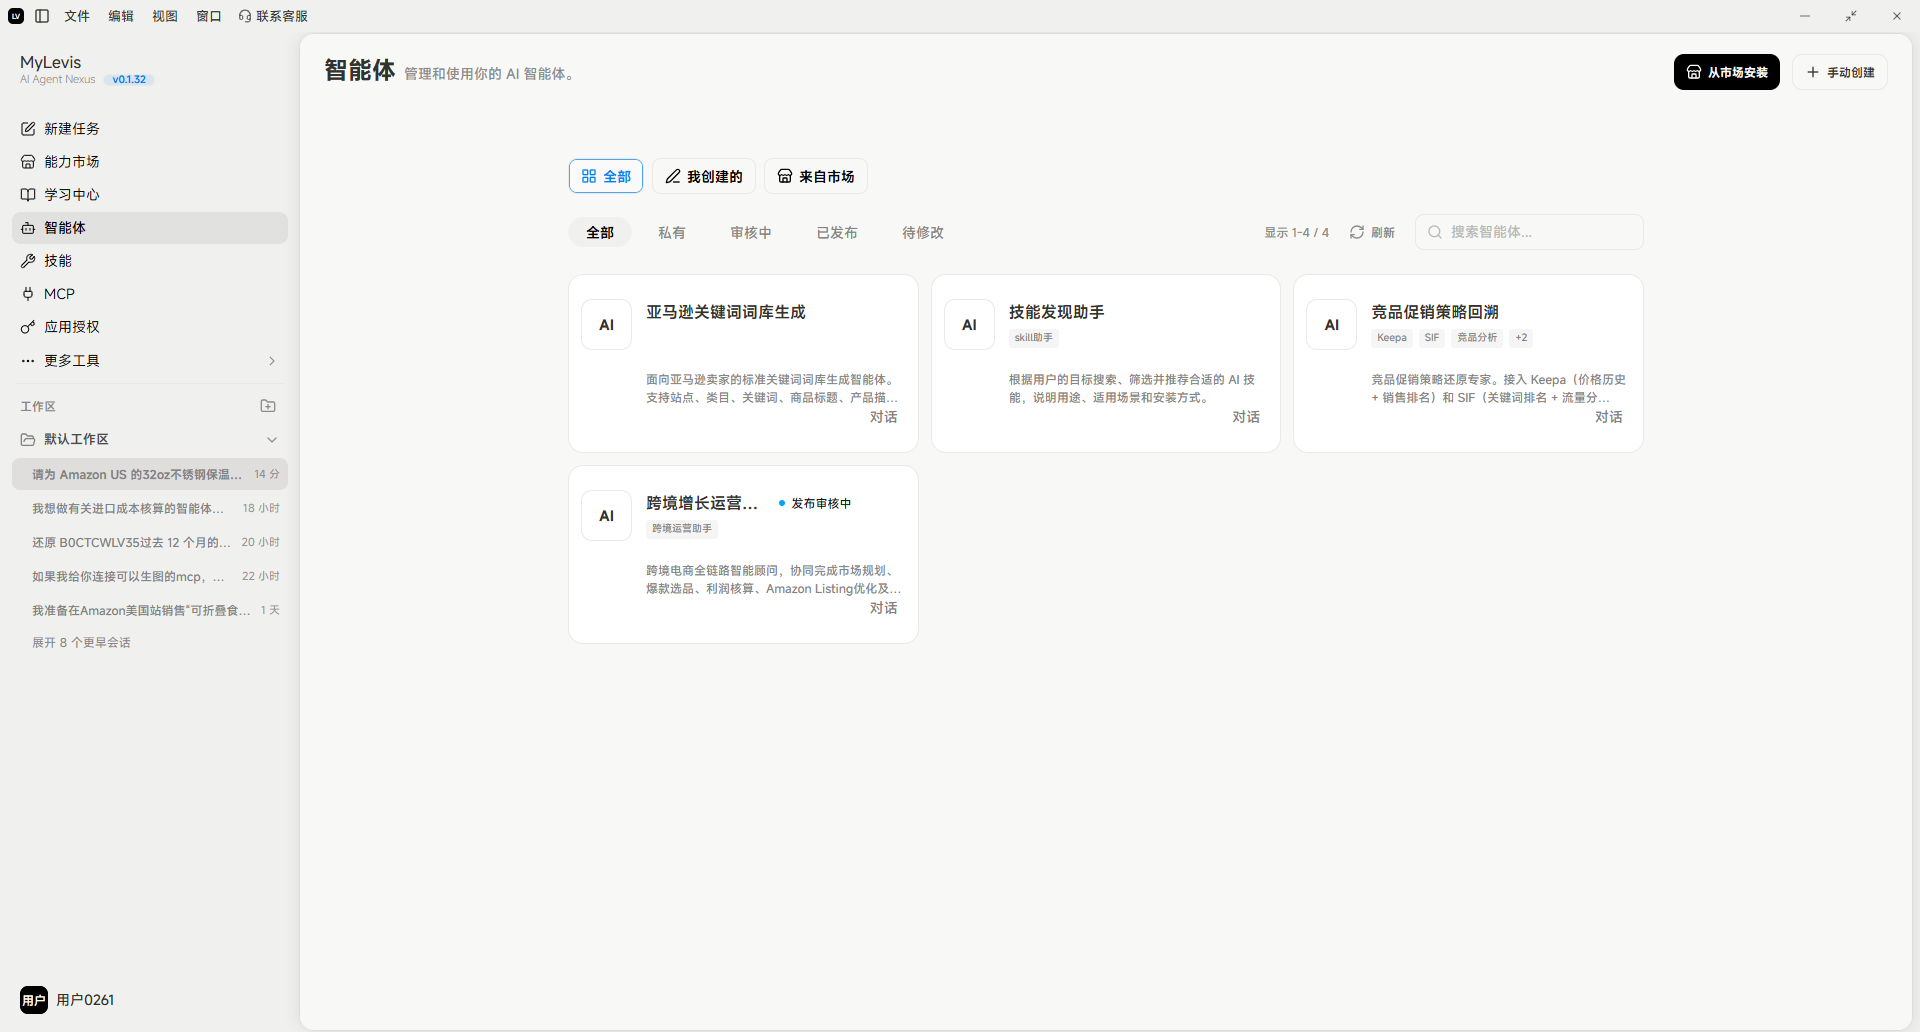
Task: Click the 默认工作区 folder icon
Action: [x=28, y=440]
